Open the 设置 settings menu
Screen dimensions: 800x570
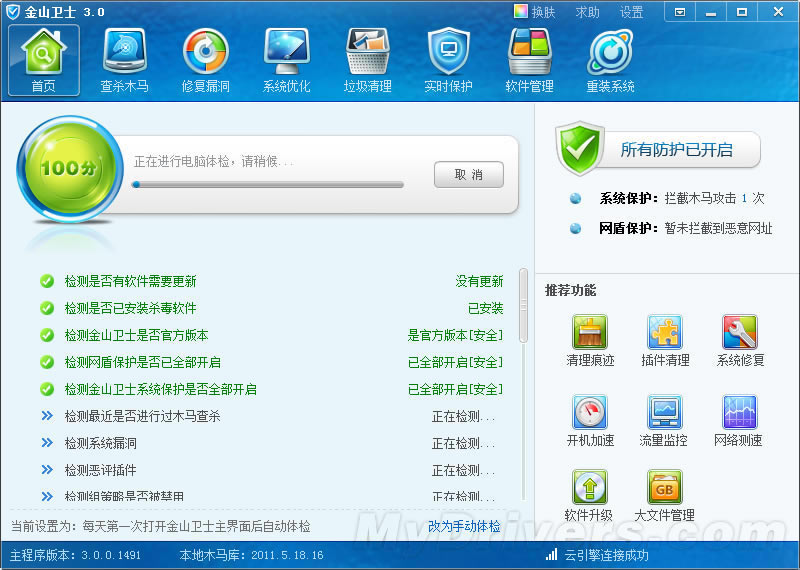tap(631, 12)
